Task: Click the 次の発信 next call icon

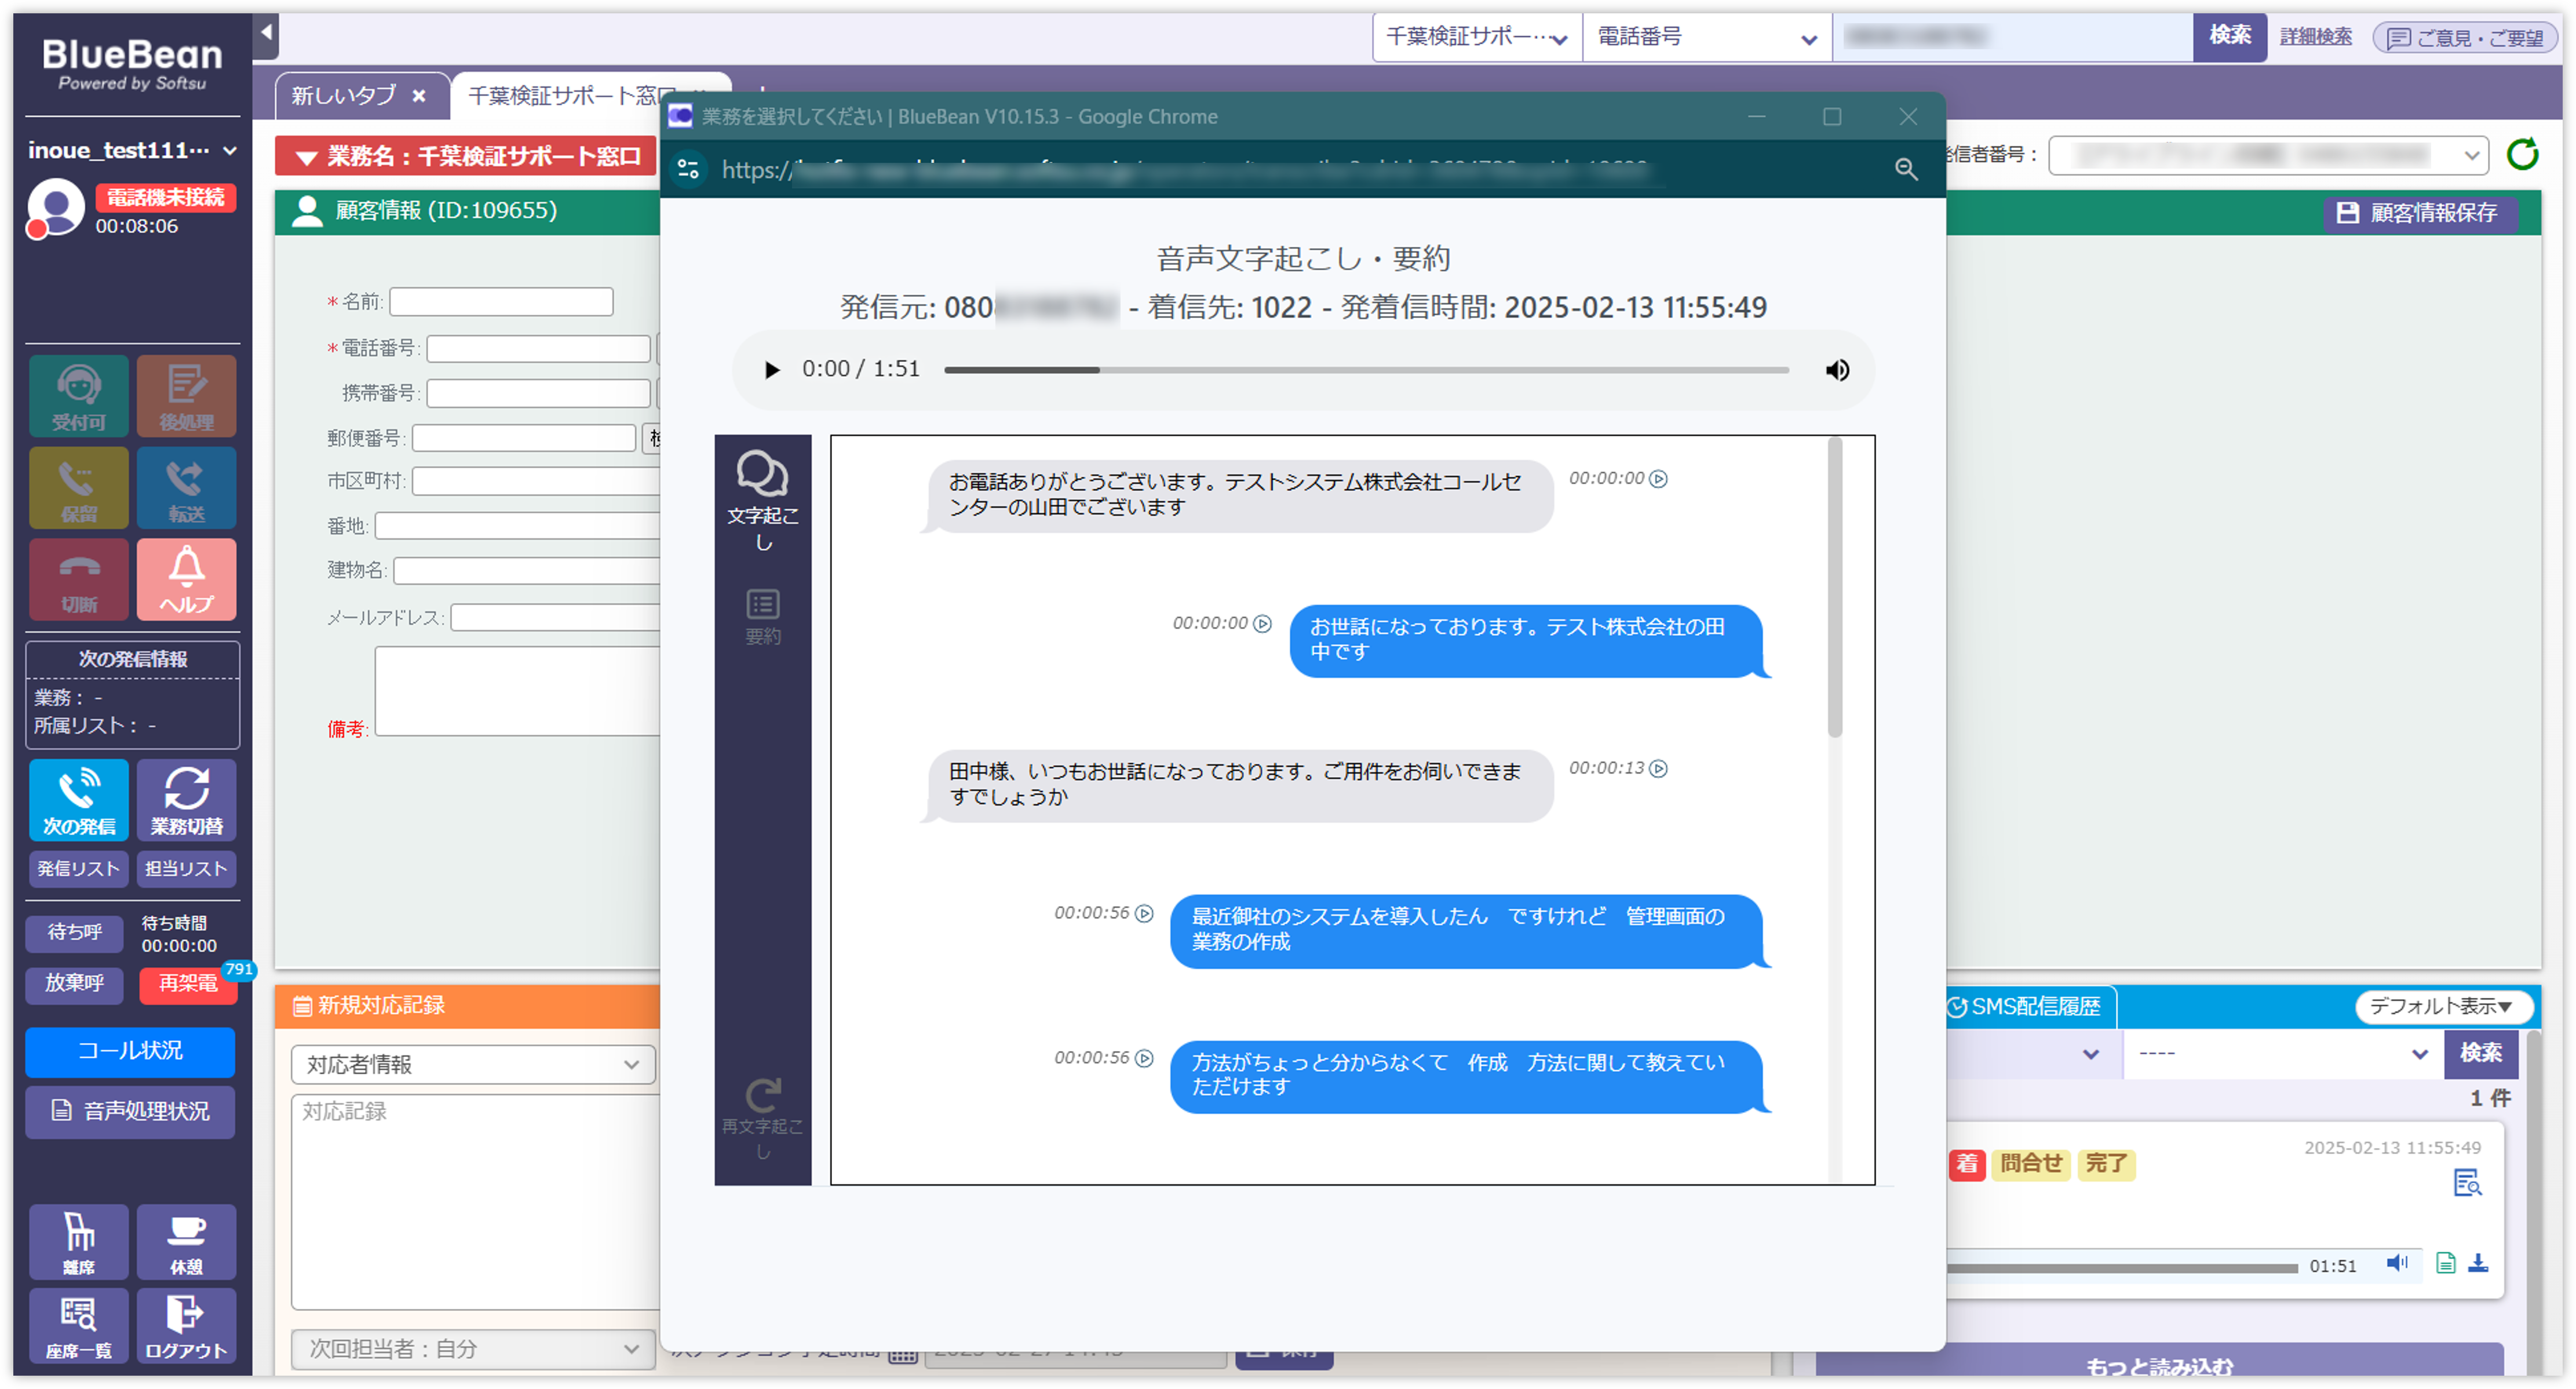Action: [78, 799]
